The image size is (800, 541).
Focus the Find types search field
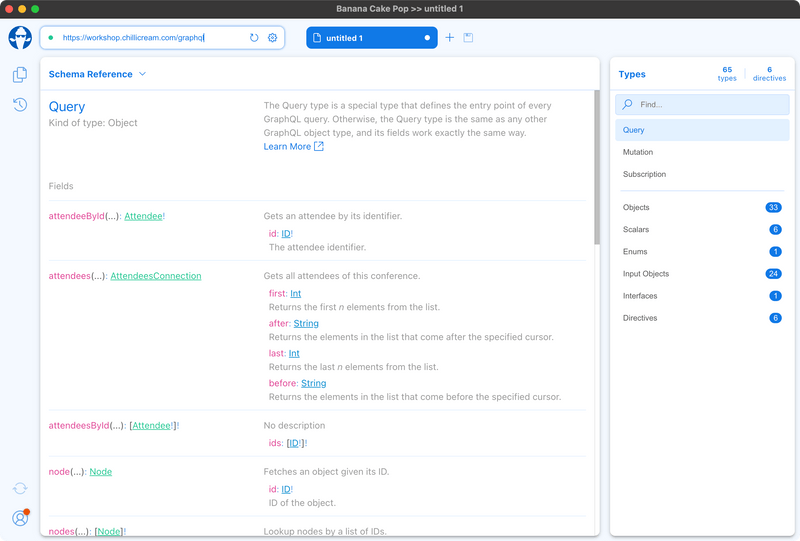pos(702,105)
